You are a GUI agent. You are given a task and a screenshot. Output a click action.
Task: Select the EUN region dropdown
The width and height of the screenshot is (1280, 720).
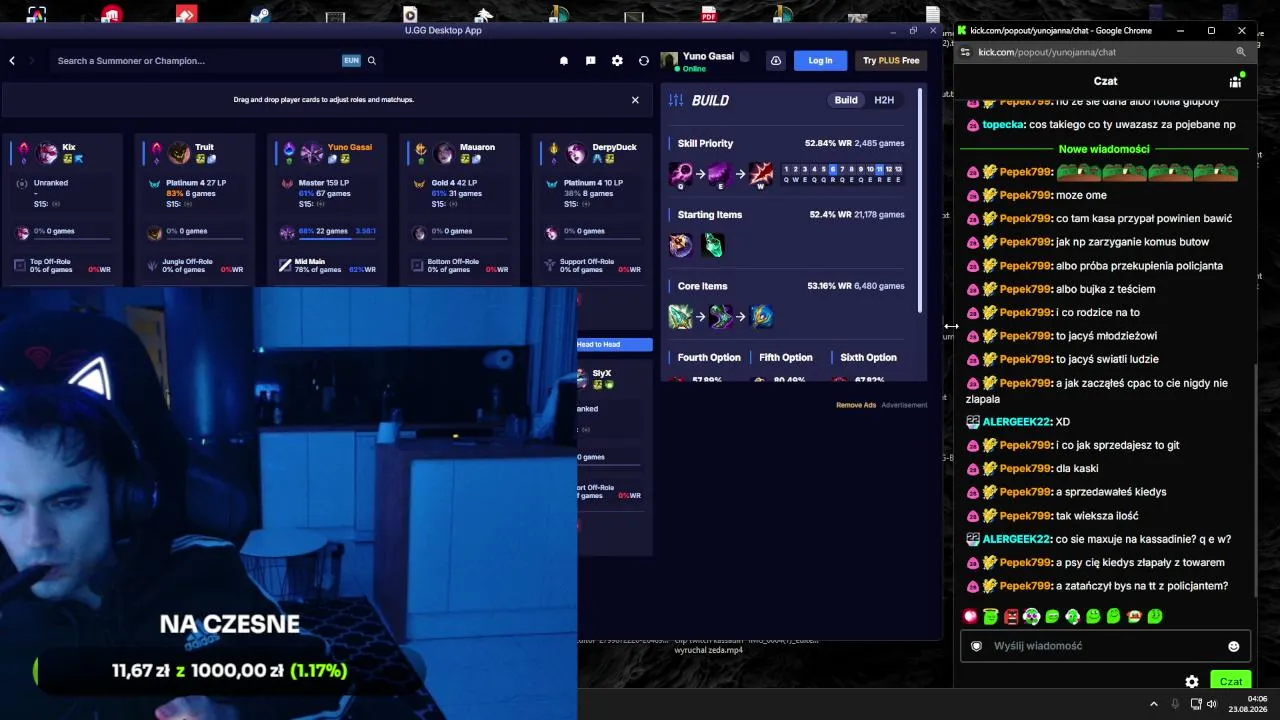[351, 61]
